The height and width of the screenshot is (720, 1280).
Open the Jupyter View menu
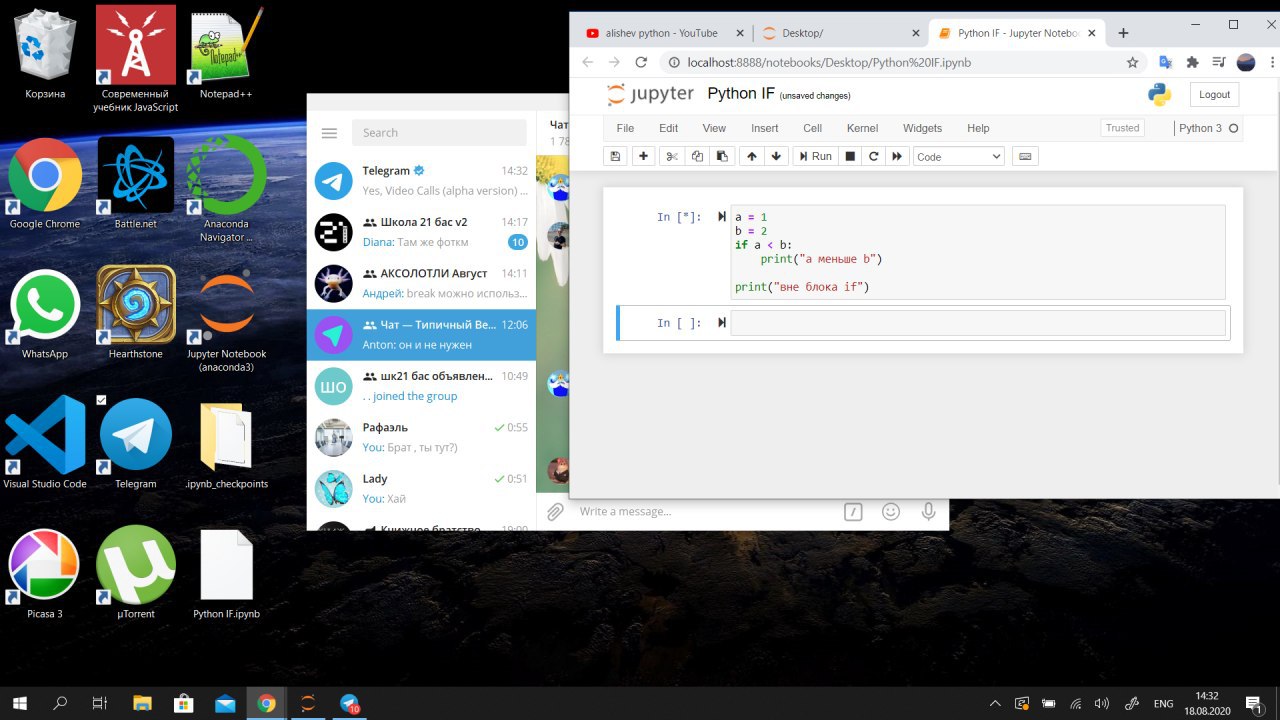(714, 128)
